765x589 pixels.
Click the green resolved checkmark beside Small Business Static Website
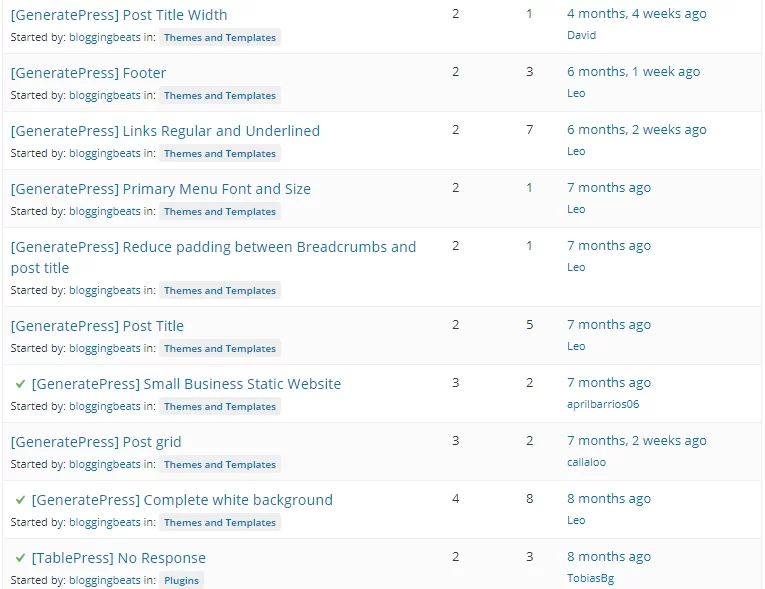pos(20,384)
